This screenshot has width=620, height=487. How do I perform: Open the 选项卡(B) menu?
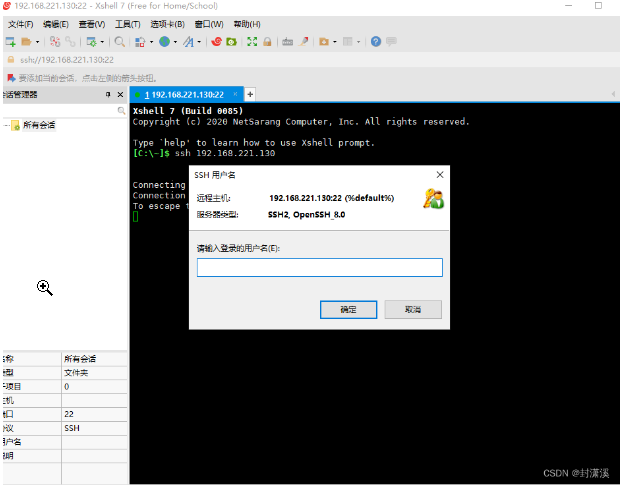(167, 24)
